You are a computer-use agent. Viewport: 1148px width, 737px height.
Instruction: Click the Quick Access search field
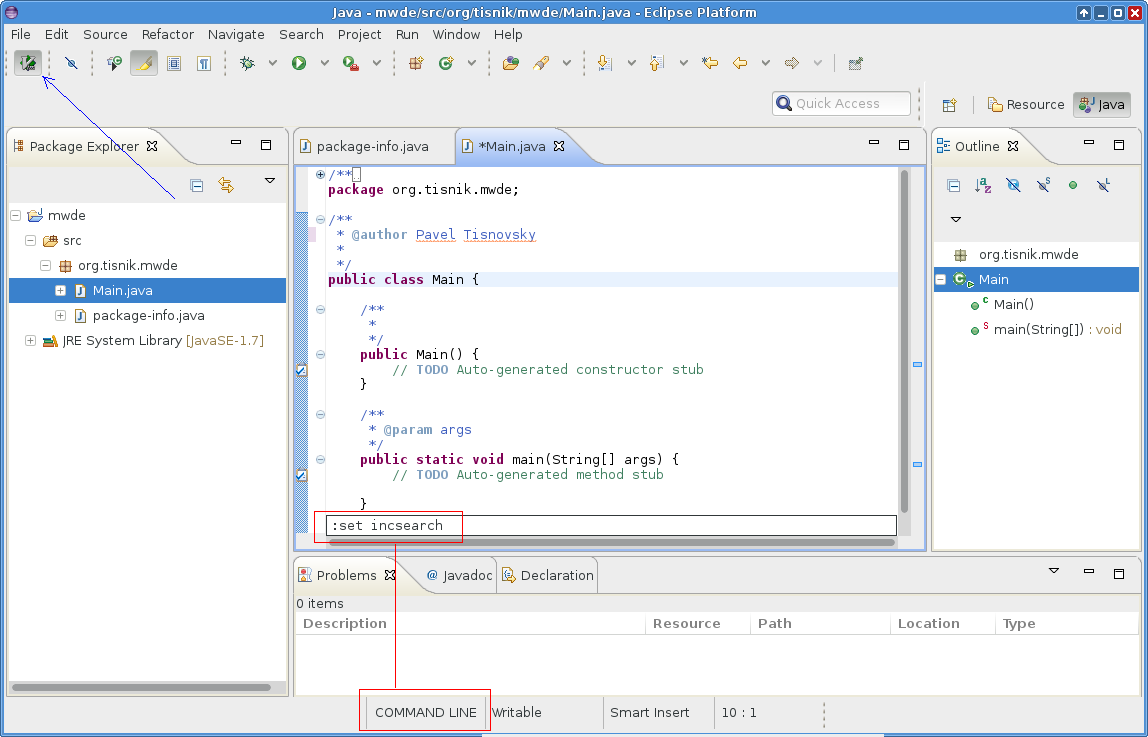click(841, 103)
